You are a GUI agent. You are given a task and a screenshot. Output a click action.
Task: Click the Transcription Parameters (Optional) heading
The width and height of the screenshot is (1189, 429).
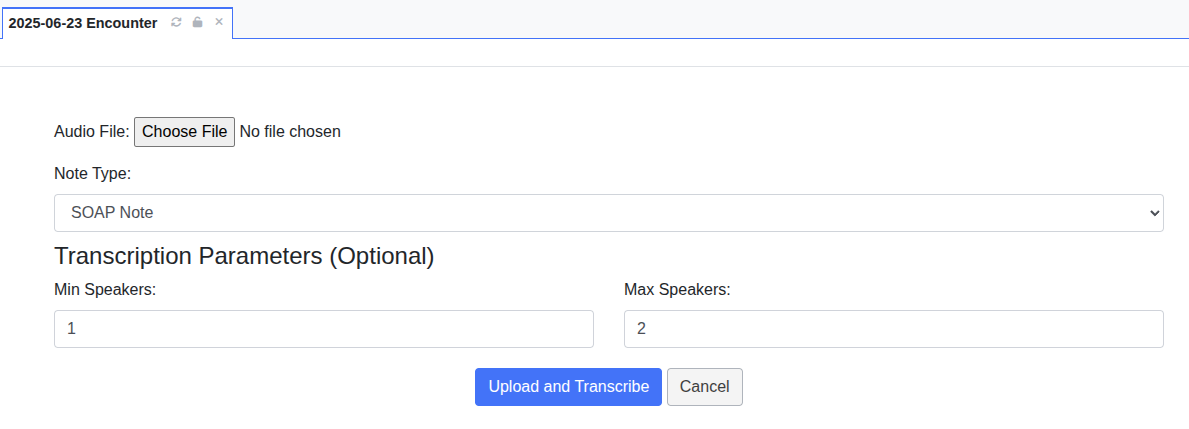click(x=244, y=256)
